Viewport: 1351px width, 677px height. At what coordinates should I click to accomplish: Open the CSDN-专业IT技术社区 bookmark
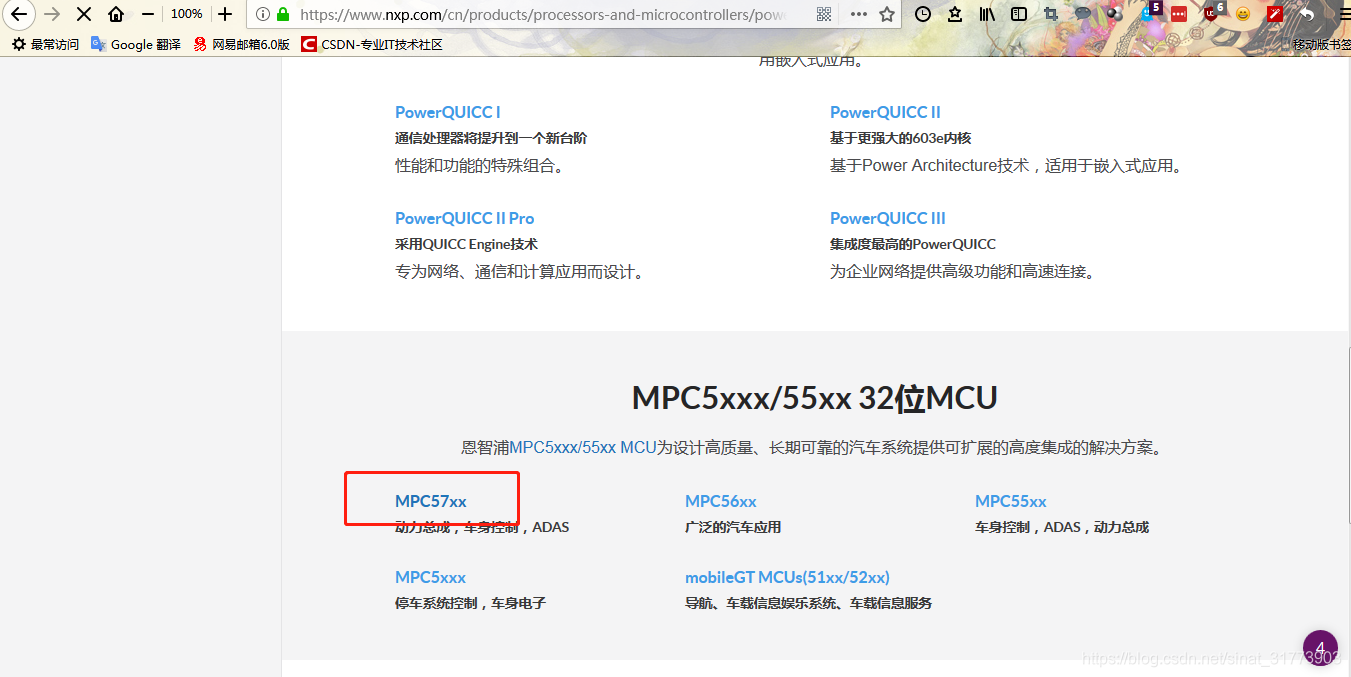click(372, 44)
